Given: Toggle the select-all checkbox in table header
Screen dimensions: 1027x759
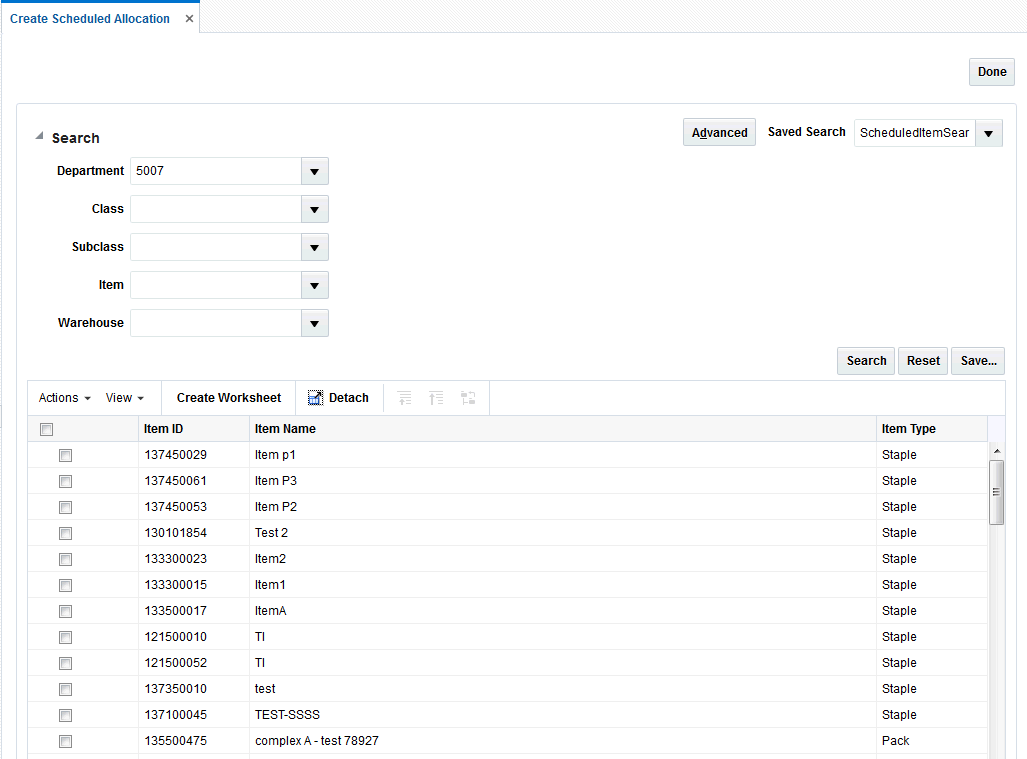Looking at the screenshot, I should 46,428.
